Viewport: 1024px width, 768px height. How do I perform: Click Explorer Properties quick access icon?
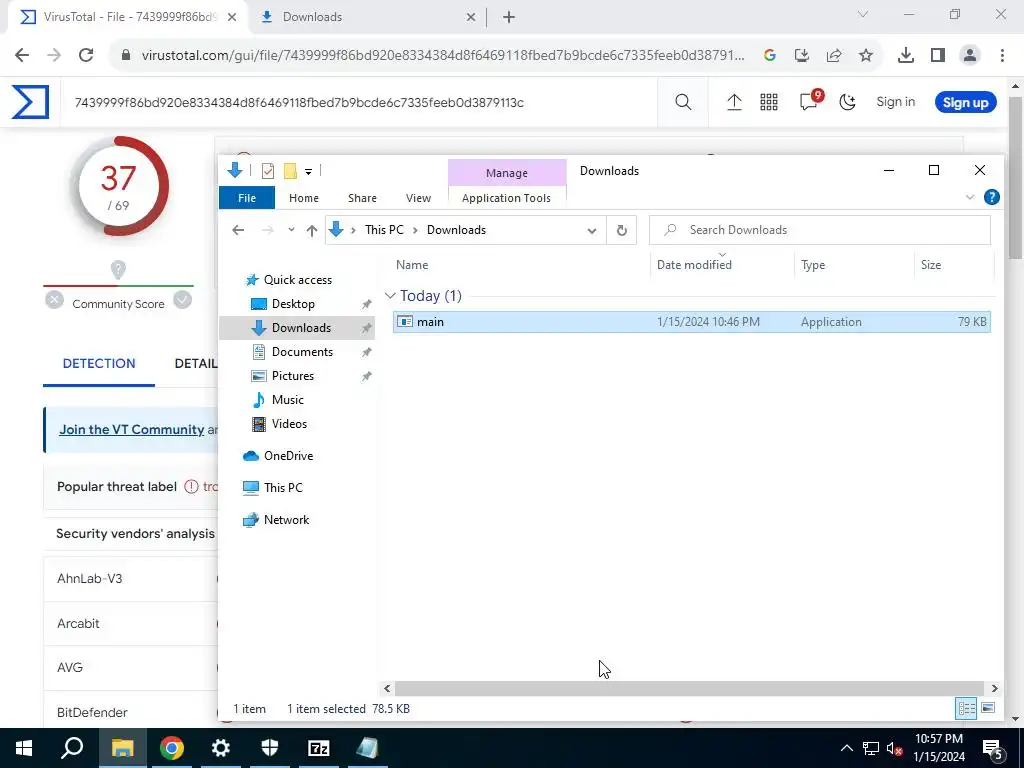point(268,171)
